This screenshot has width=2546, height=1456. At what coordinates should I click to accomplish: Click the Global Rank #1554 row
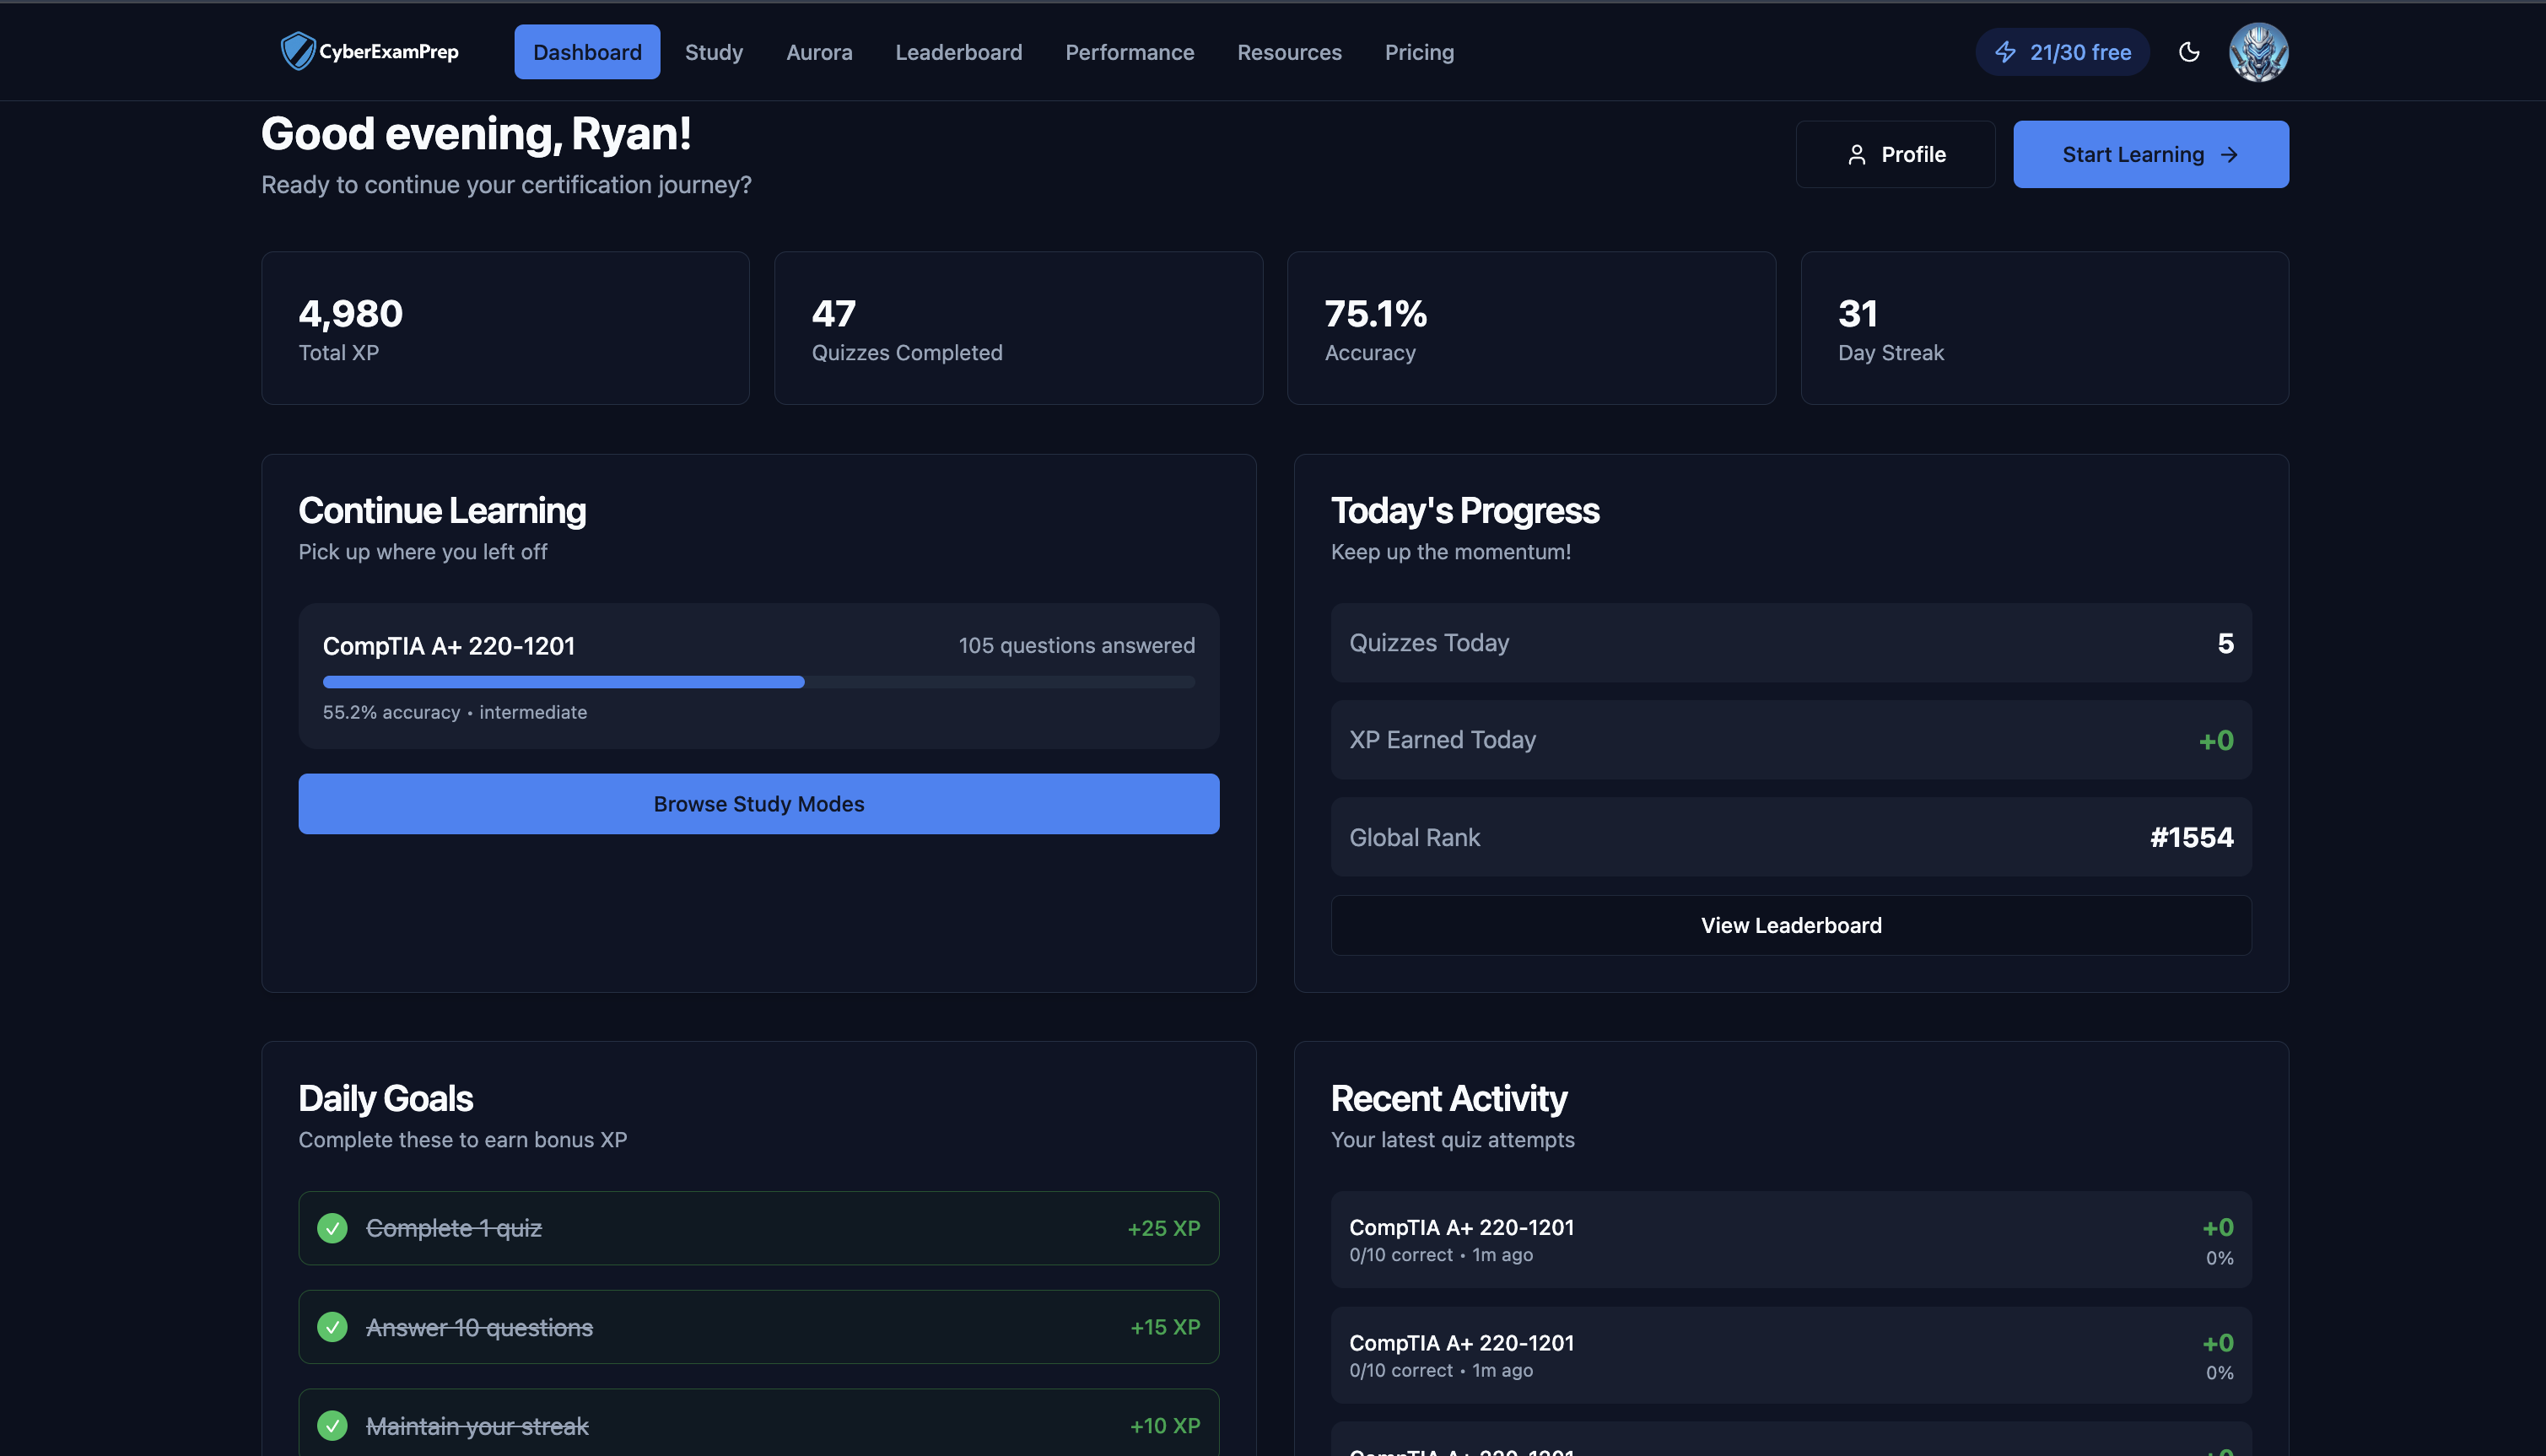coord(1790,837)
